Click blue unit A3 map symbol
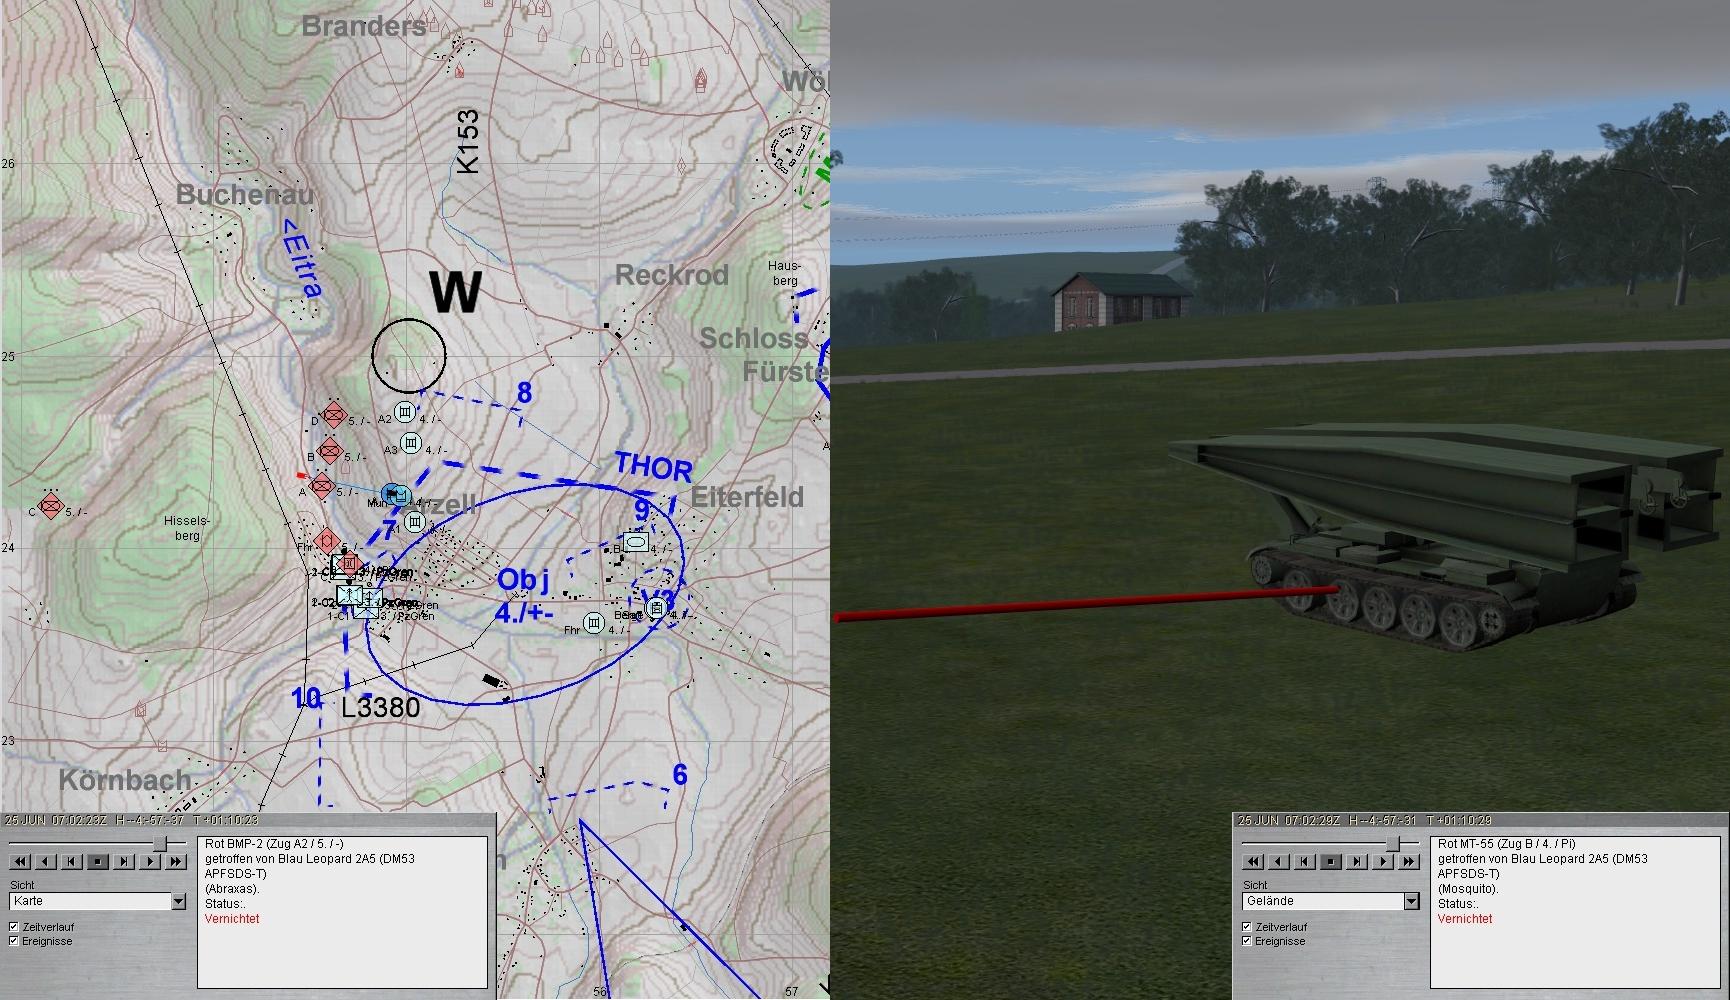Viewport: 1730px width, 1000px height. coord(410,443)
